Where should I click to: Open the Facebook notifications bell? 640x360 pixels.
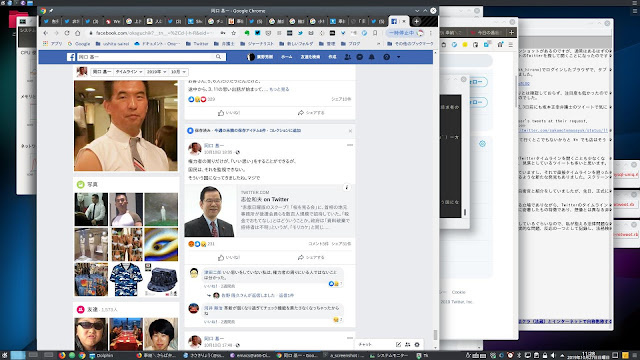click(x=371, y=57)
